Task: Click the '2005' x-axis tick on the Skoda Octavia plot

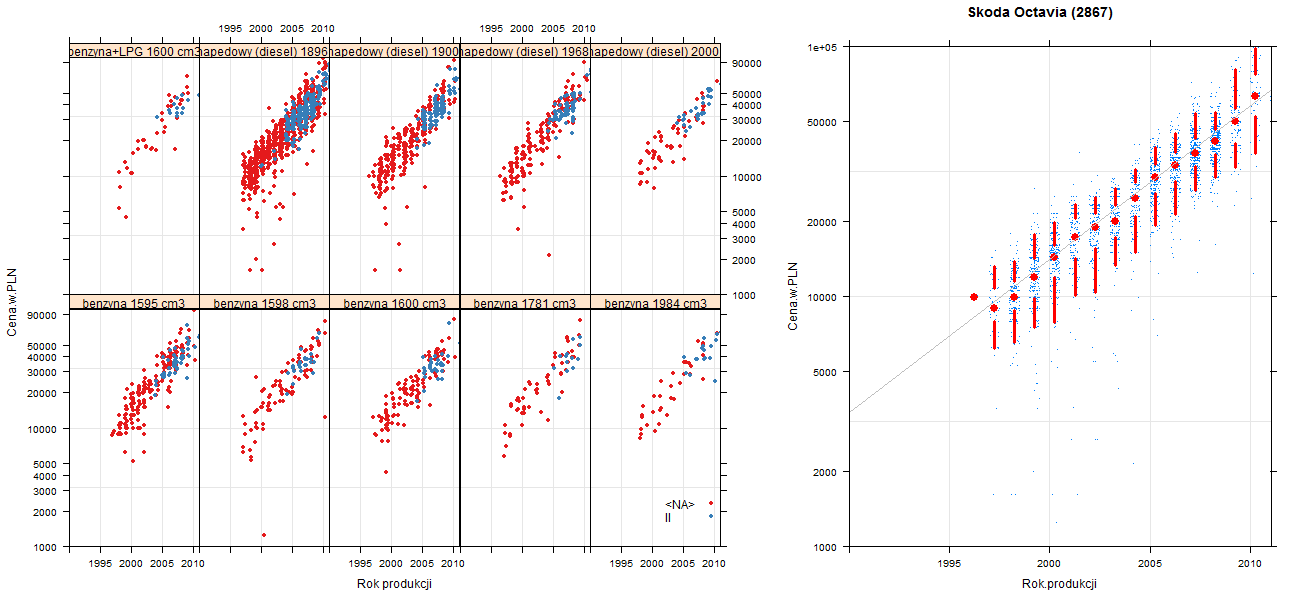Action: pos(1151,565)
